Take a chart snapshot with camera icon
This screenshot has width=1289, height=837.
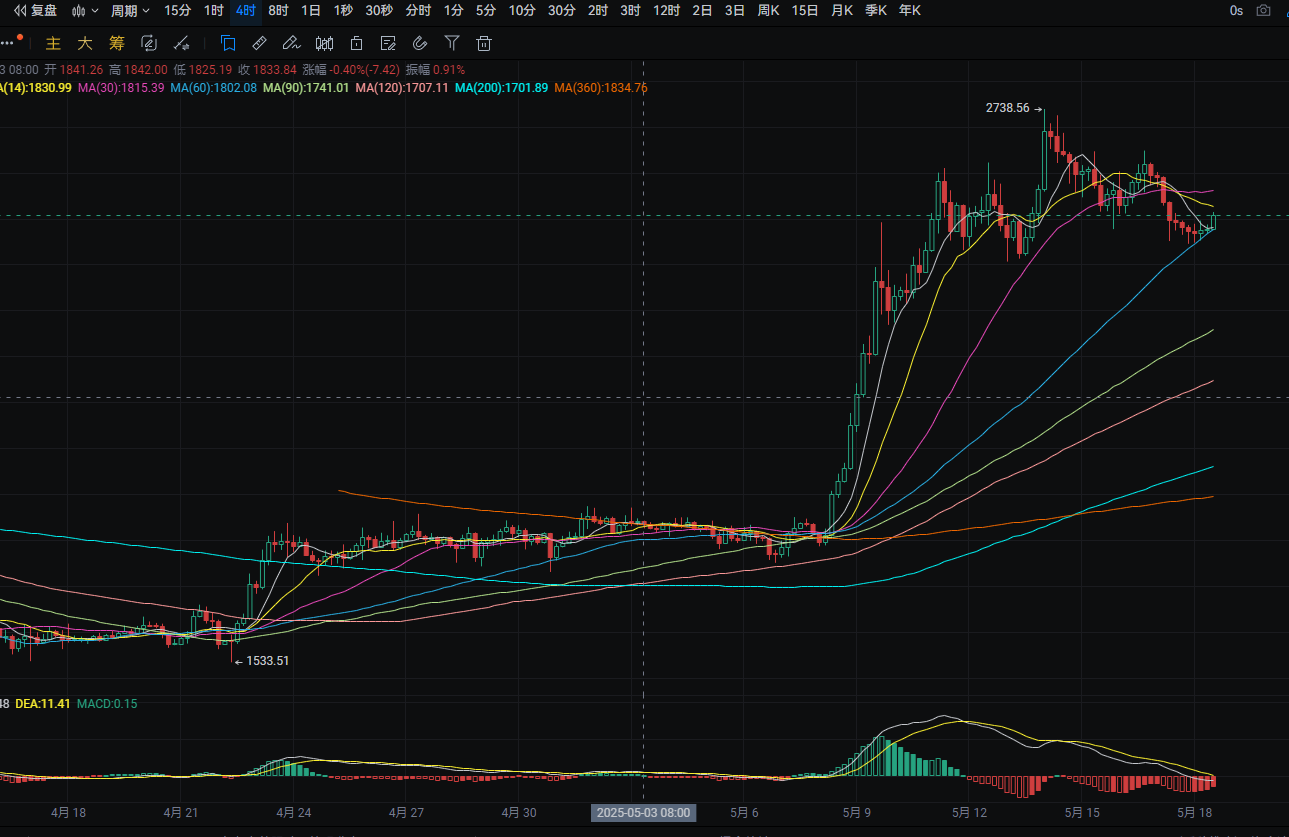click(x=1264, y=11)
